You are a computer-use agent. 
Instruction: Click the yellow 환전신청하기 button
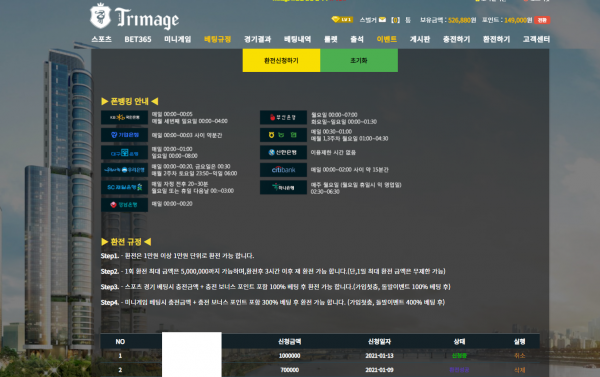[281, 60]
